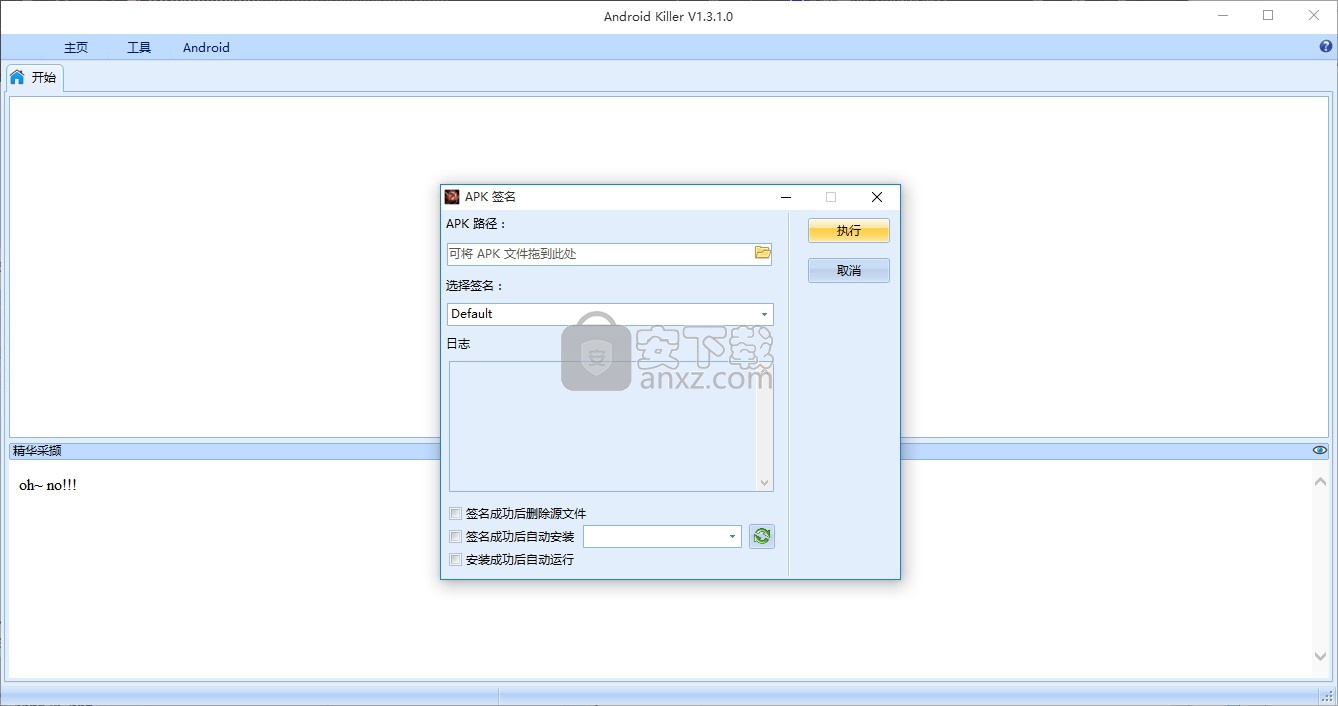The image size is (1338, 706).
Task: Click the log box scroll down arrow
Action: tap(765, 483)
